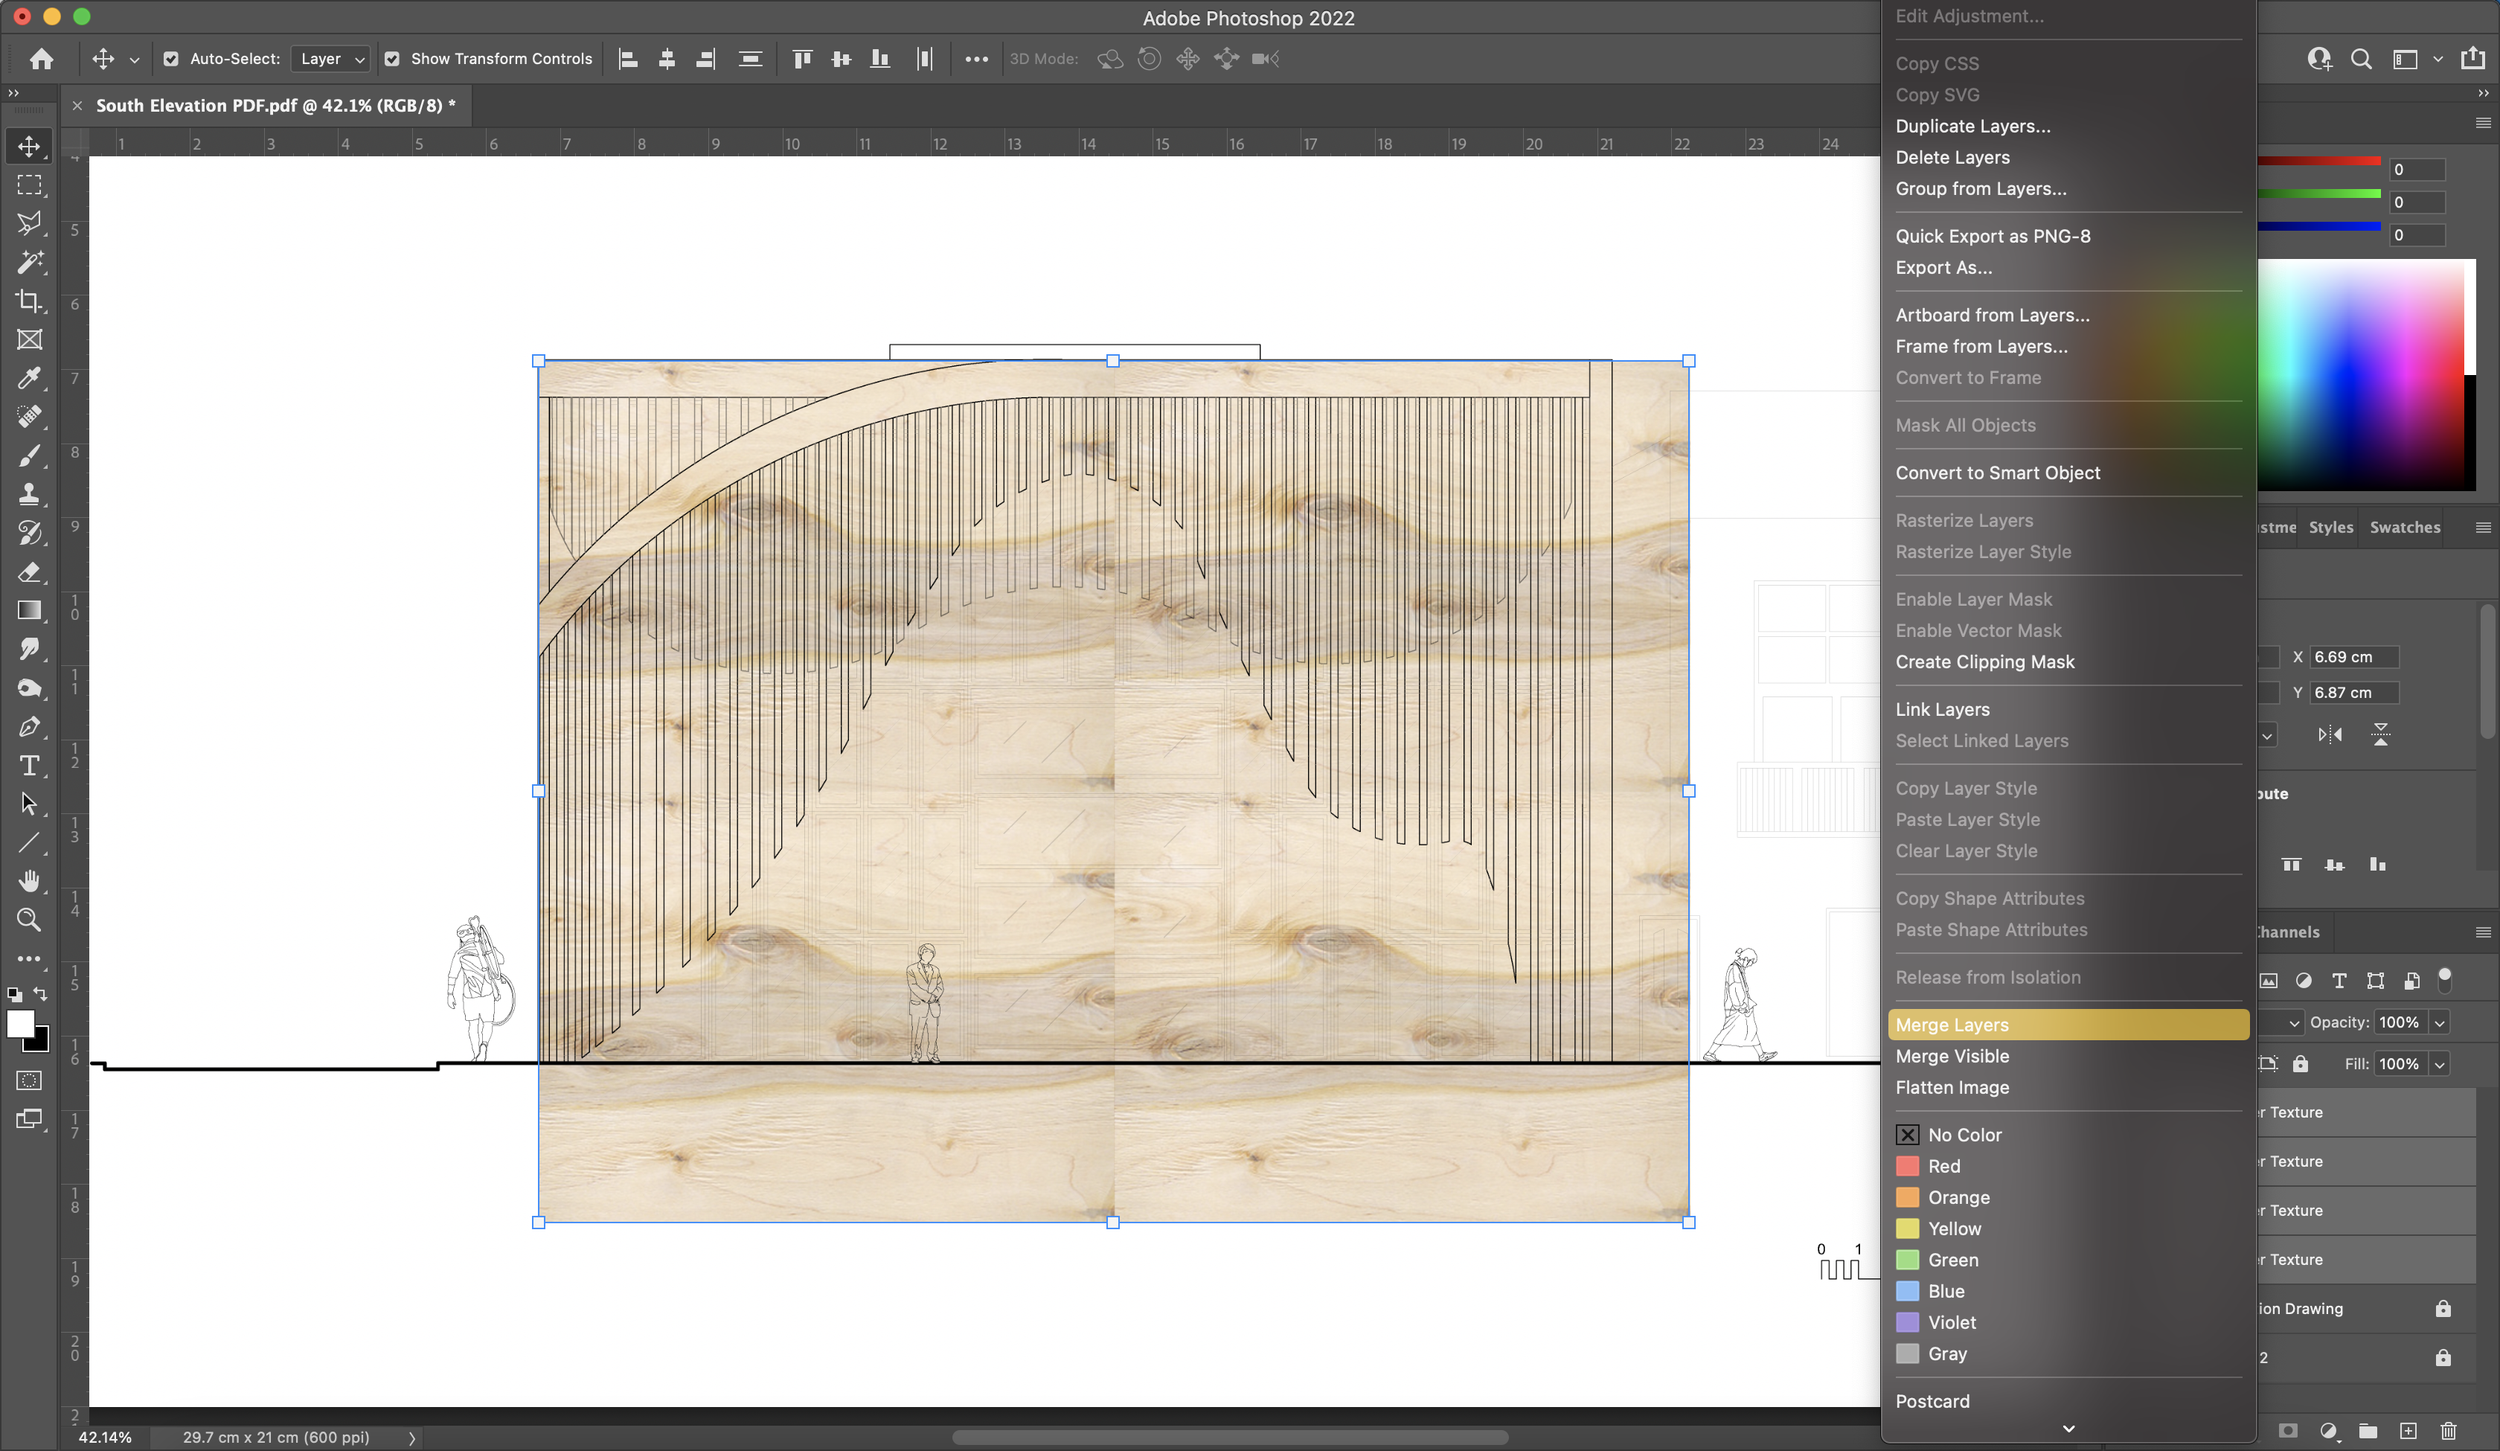
Task: Click the X position input field
Action: pos(2353,657)
